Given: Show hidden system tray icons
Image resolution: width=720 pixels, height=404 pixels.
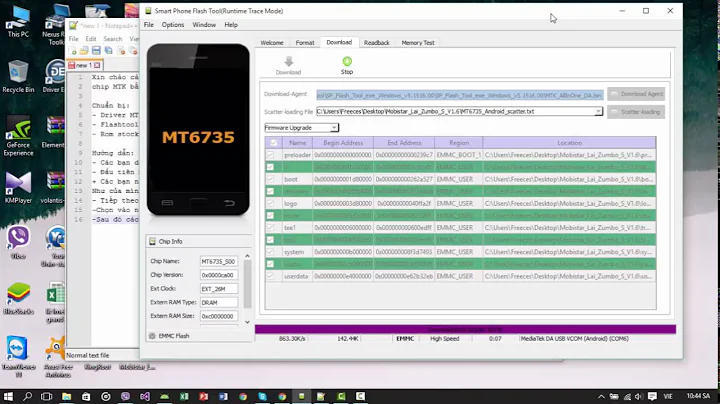Looking at the screenshot, I should [x=601, y=396].
